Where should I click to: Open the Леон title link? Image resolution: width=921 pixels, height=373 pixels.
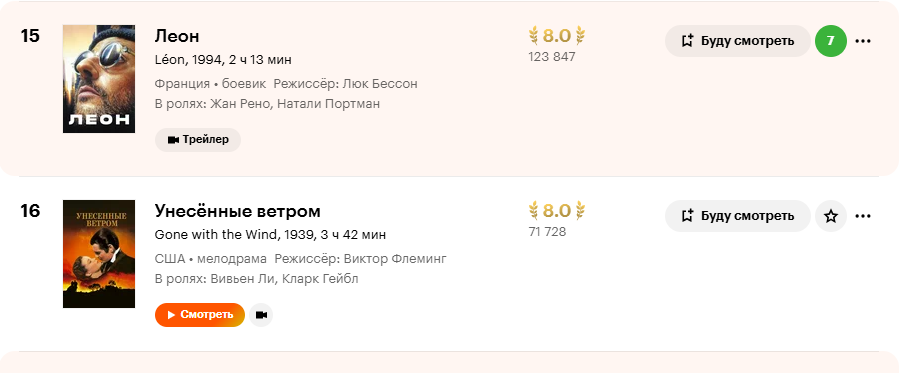coord(177,36)
